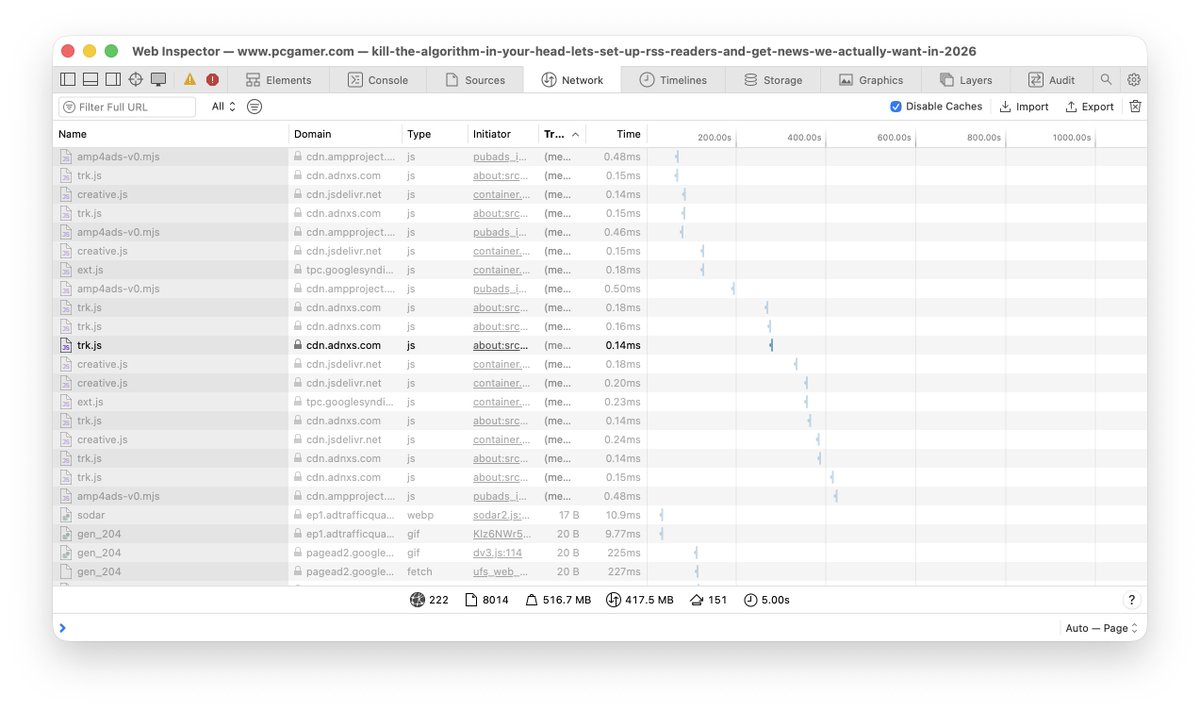Select the amp4ads-v0.mjs row with 0.46ms
The height and width of the screenshot is (711, 1200).
pyautogui.click(x=600, y=232)
